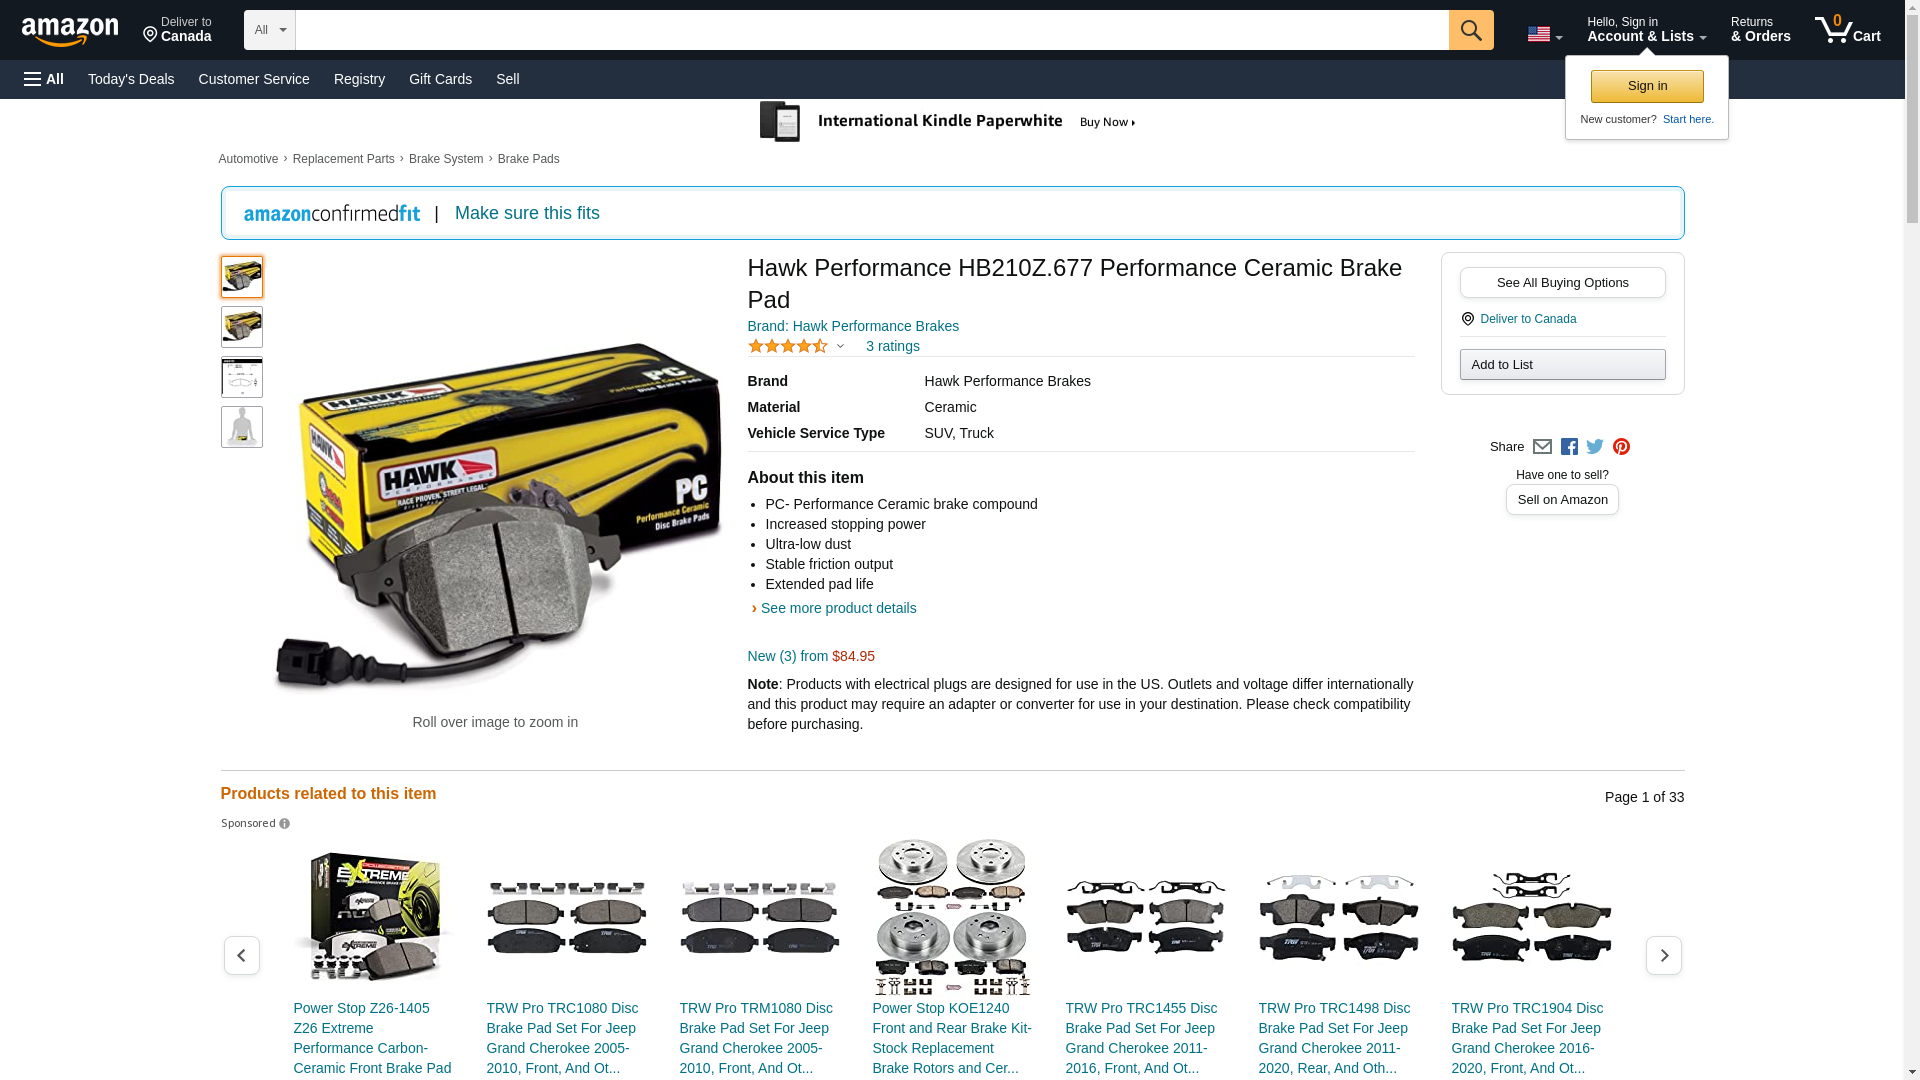Share product on Pinterest

[1621, 447]
